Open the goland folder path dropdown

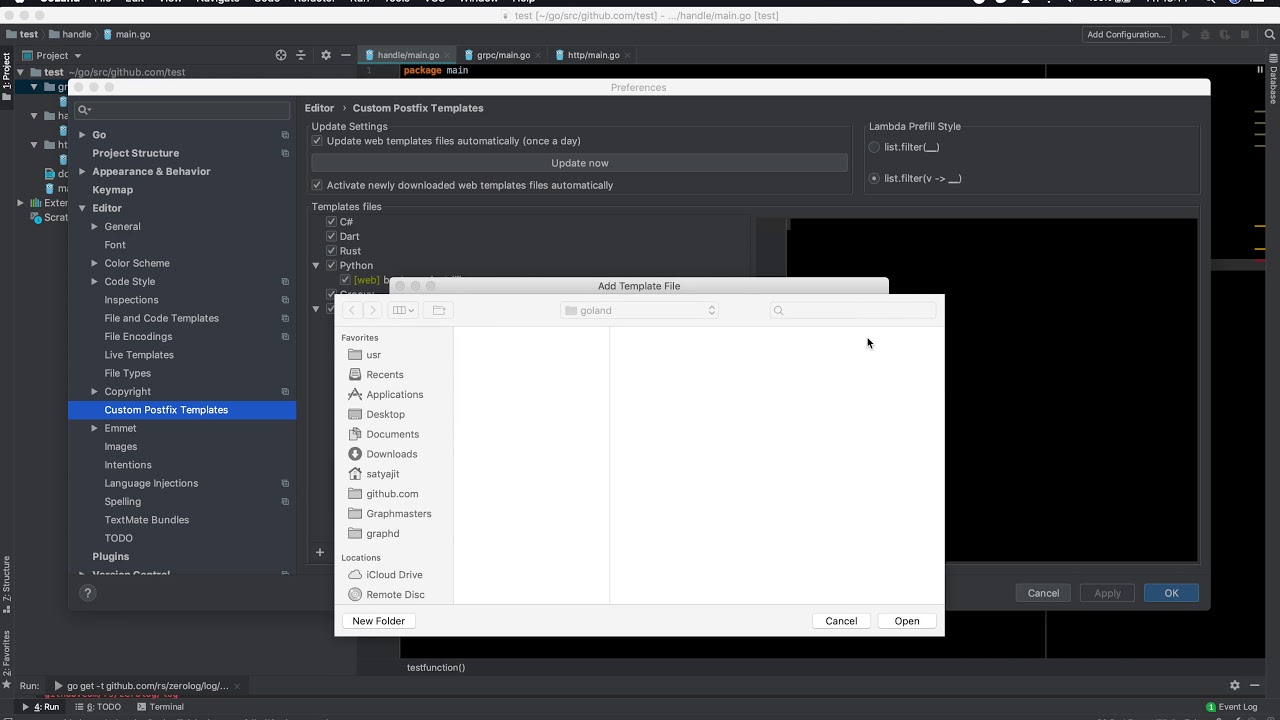pos(639,310)
